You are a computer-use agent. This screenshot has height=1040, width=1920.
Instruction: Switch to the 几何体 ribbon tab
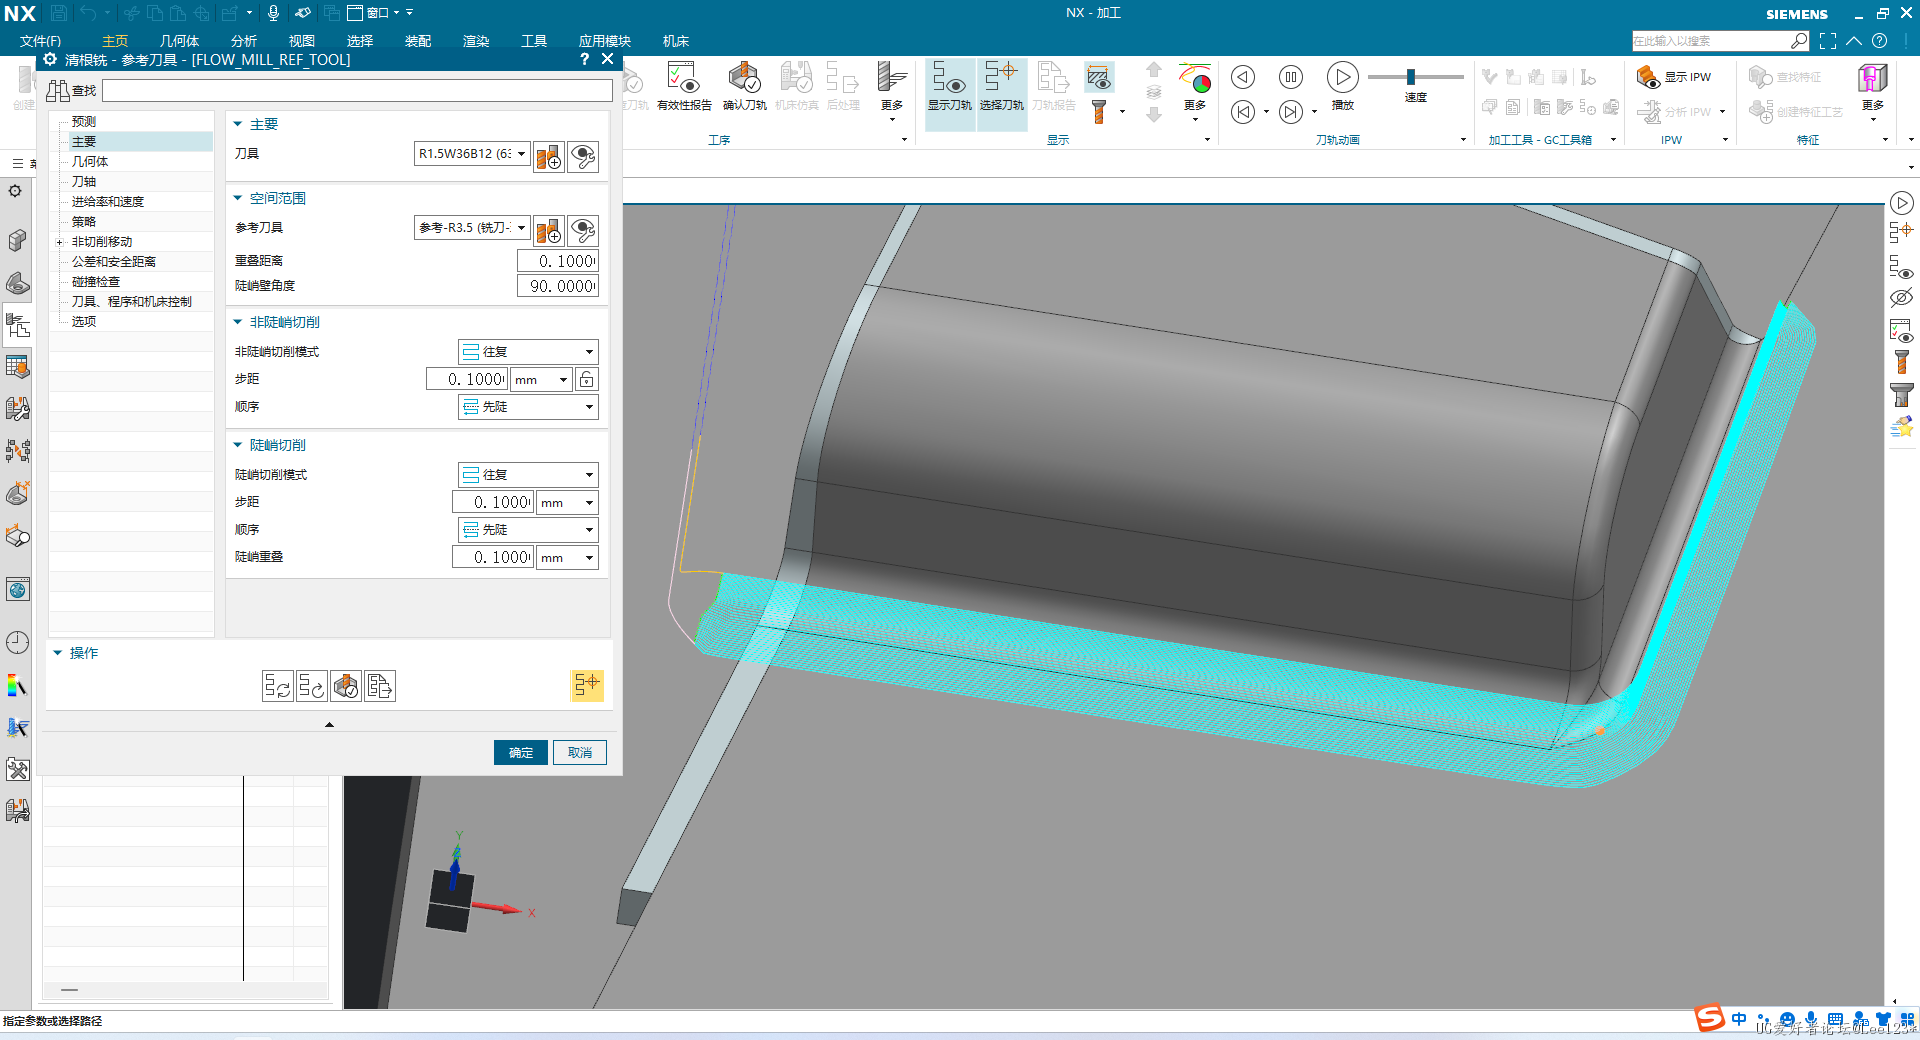[x=180, y=41]
